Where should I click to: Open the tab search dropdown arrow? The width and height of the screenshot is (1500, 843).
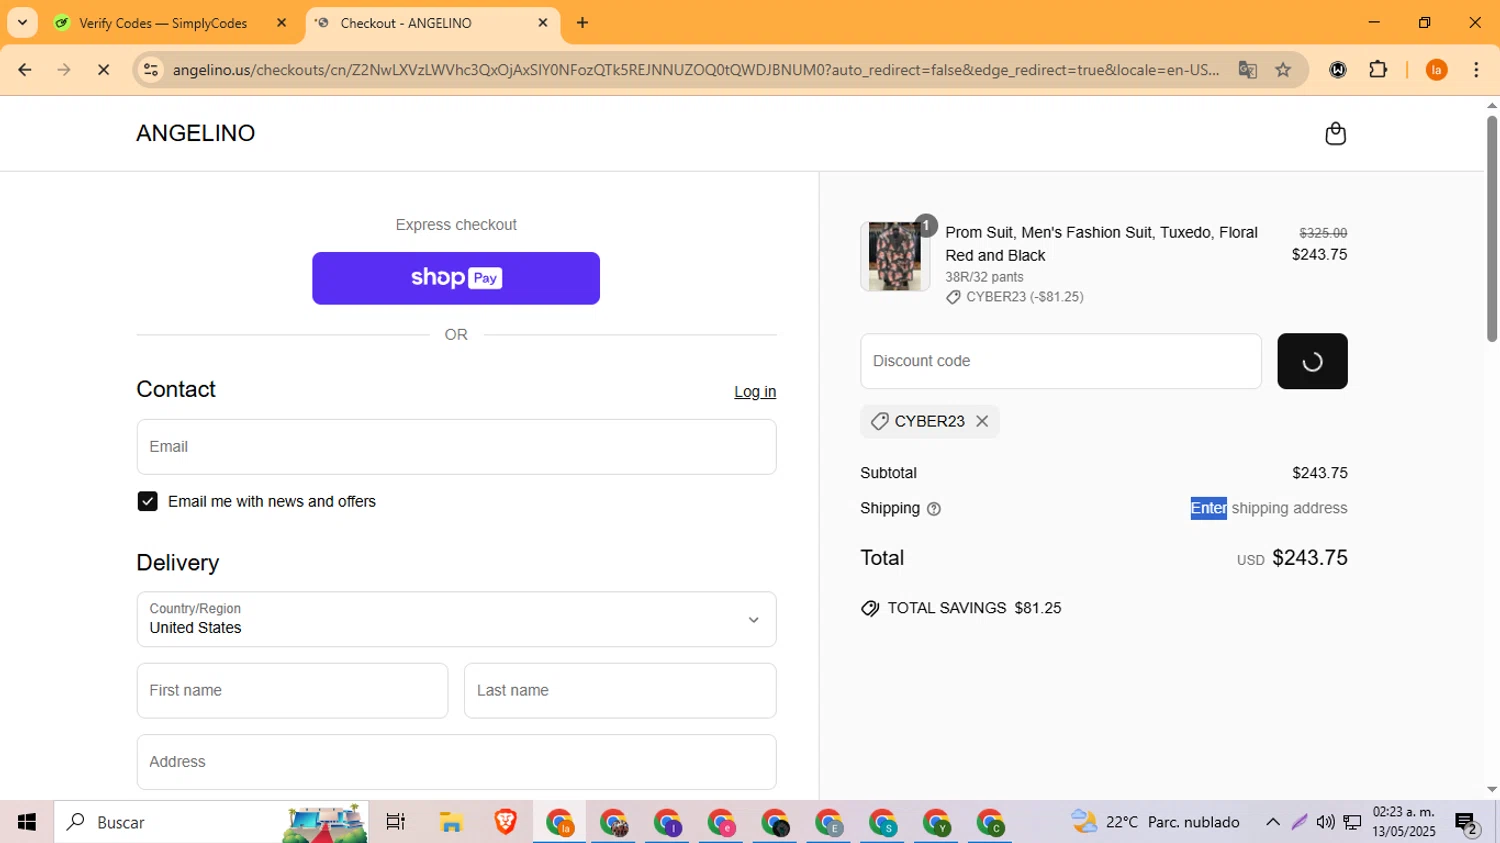22,22
